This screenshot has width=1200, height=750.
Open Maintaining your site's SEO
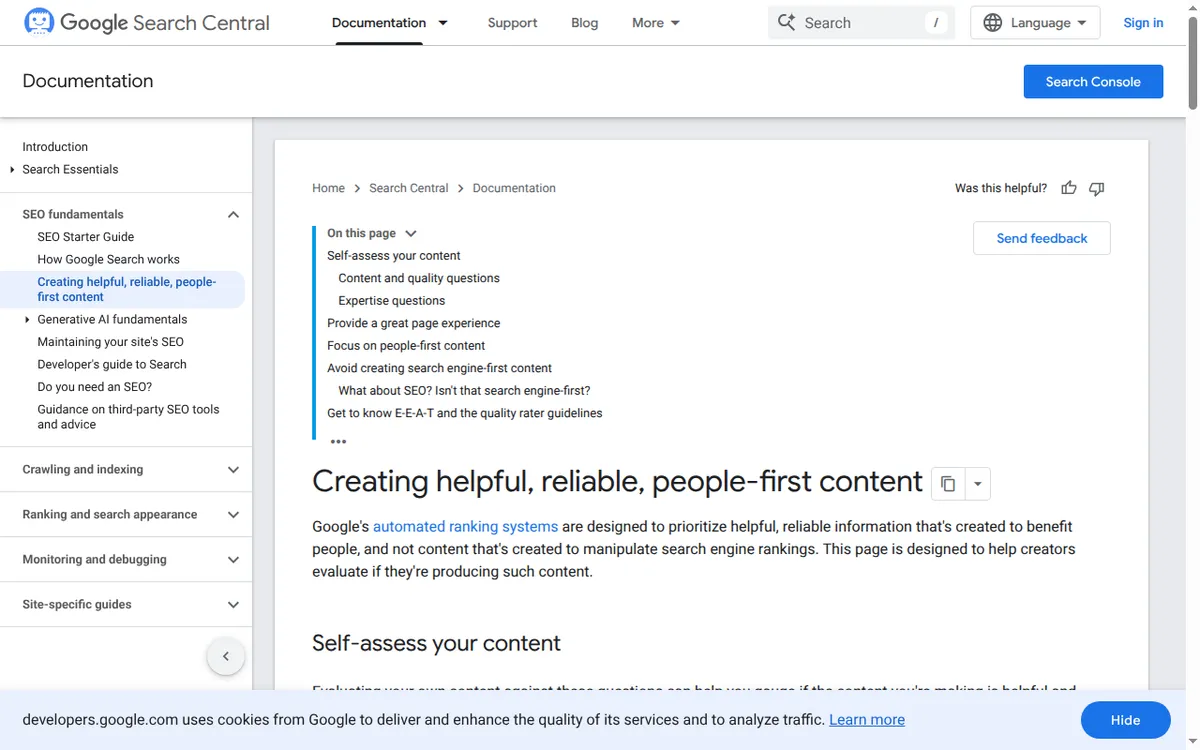tap(111, 342)
